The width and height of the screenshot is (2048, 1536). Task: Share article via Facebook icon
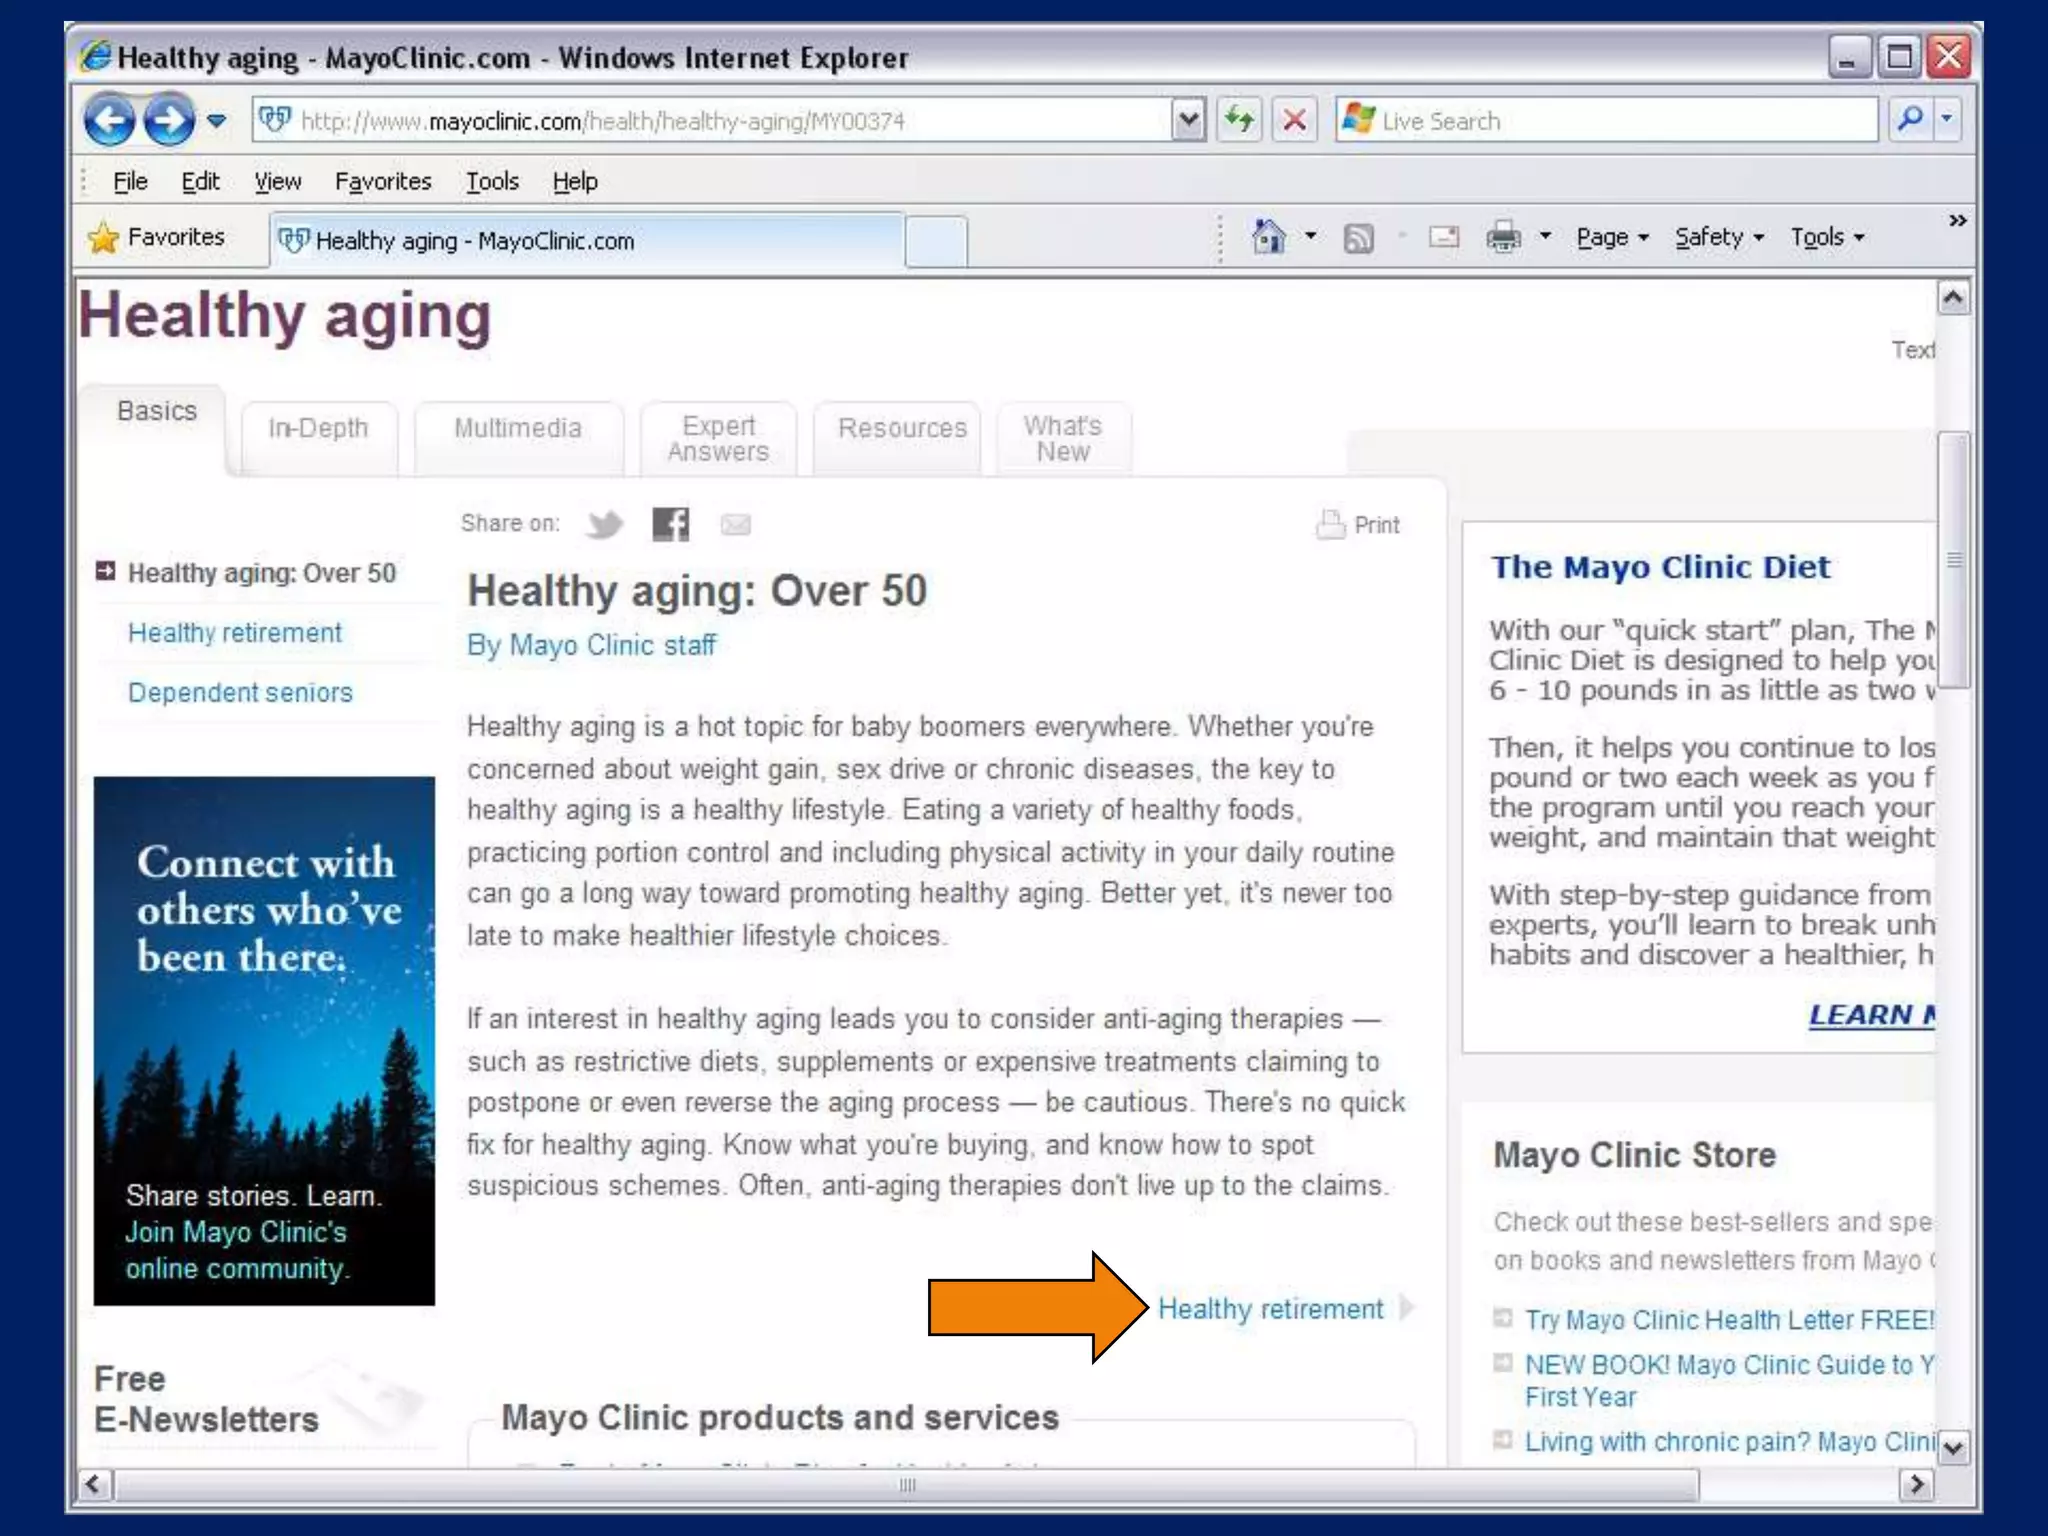coord(670,524)
